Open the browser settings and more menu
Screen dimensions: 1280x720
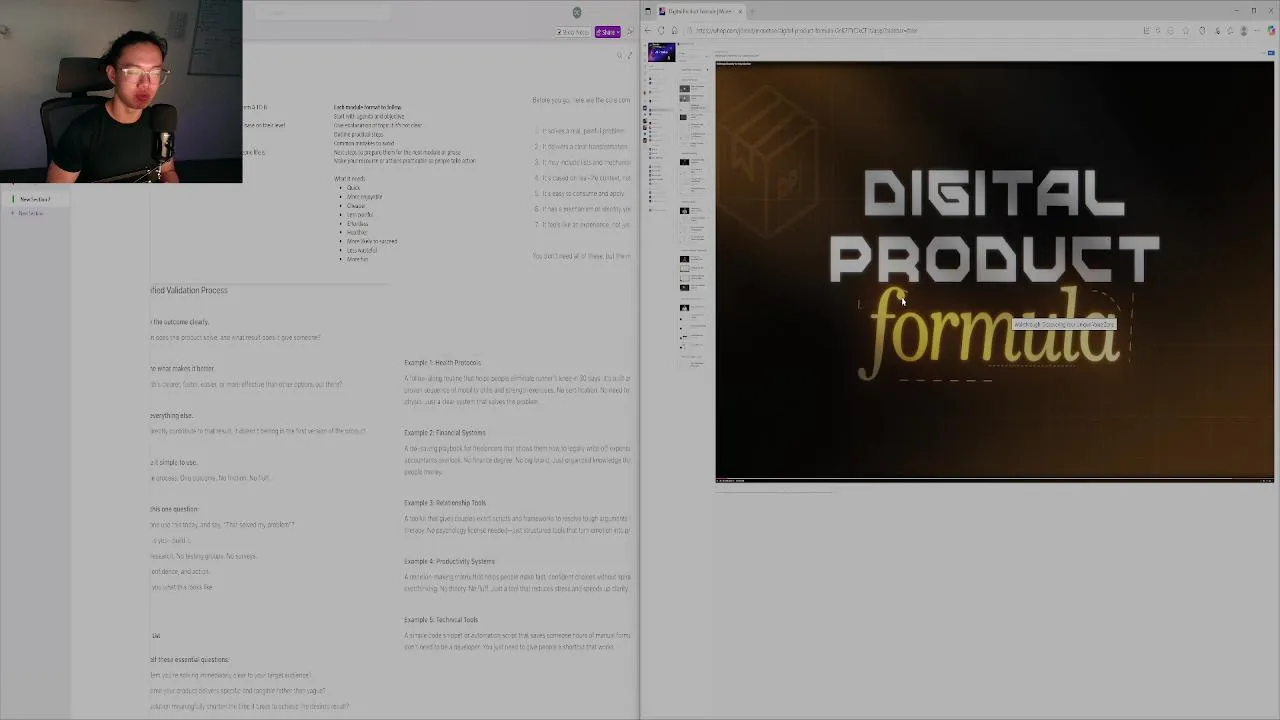click(1258, 30)
